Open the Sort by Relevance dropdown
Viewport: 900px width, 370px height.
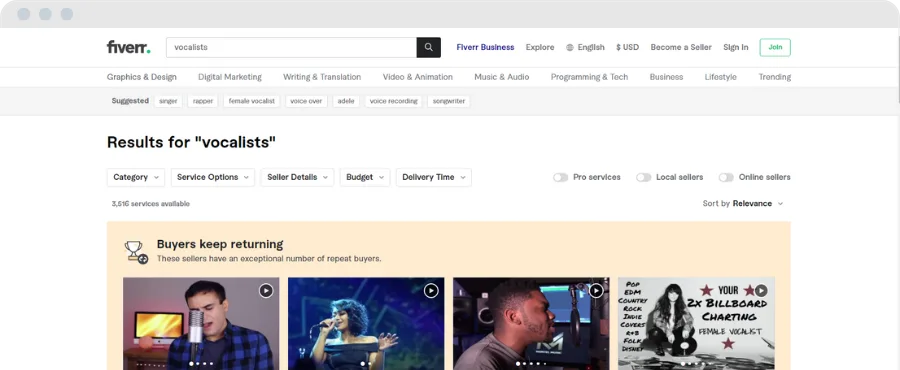743,204
